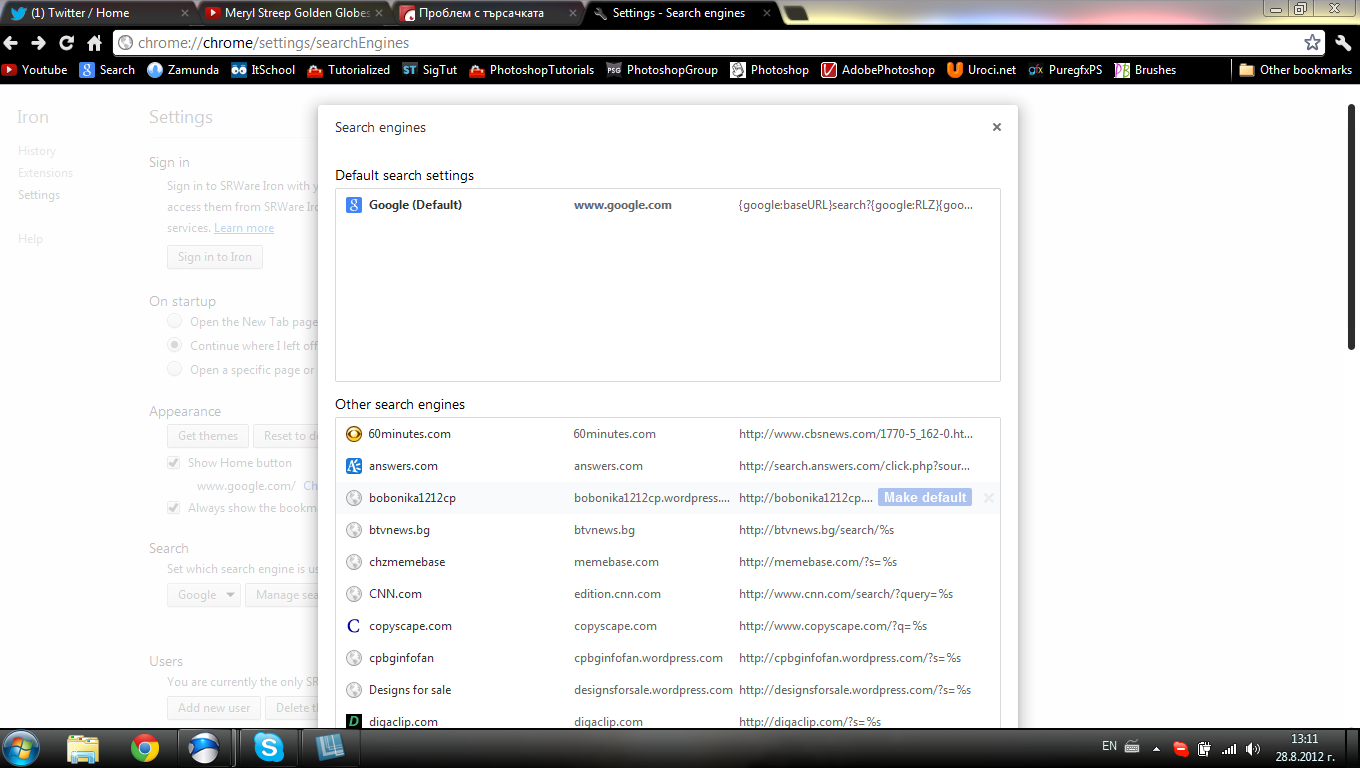Click the browser back arrow
The image size is (1360, 768).
[11, 43]
